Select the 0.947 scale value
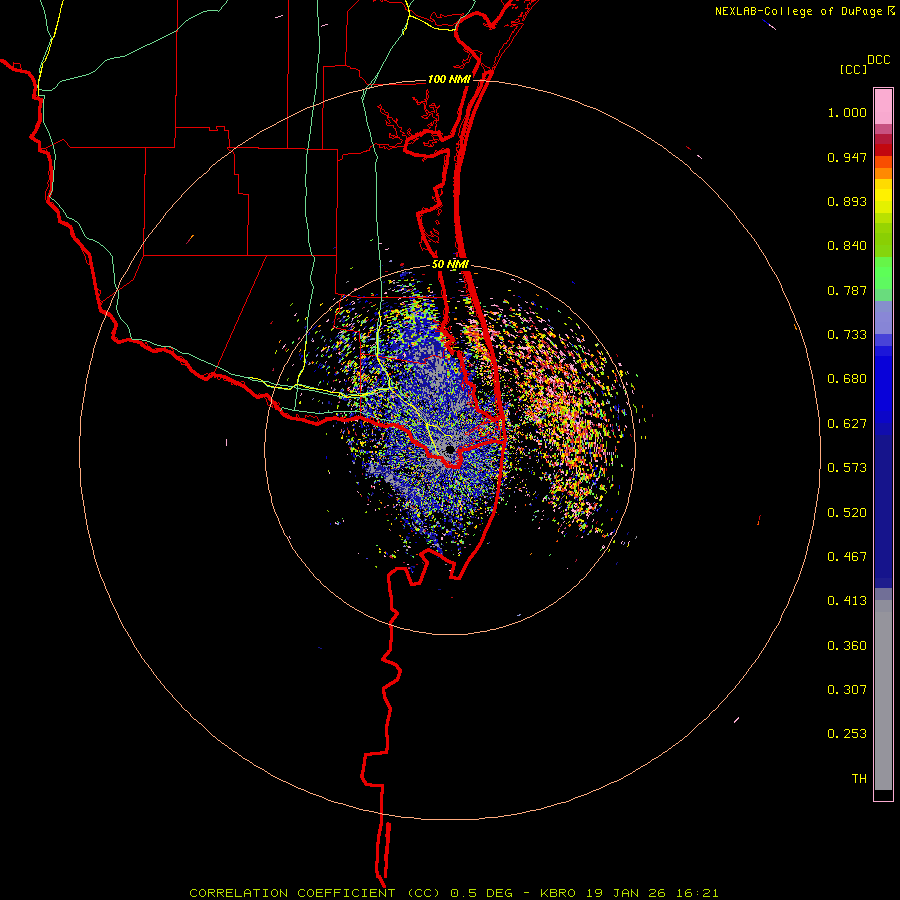Image resolution: width=900 pixels, height=900 pixels. coord(847,157)
